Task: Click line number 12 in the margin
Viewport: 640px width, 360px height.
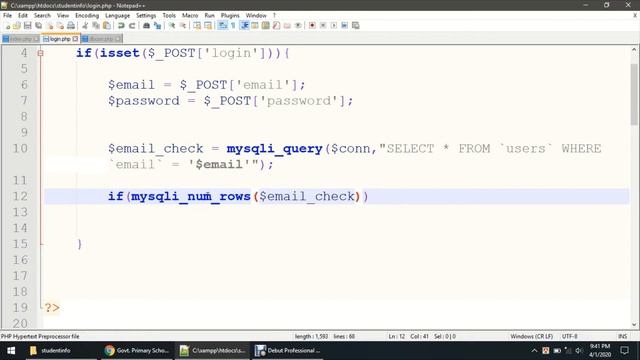Action: click(x=20, y=196)
